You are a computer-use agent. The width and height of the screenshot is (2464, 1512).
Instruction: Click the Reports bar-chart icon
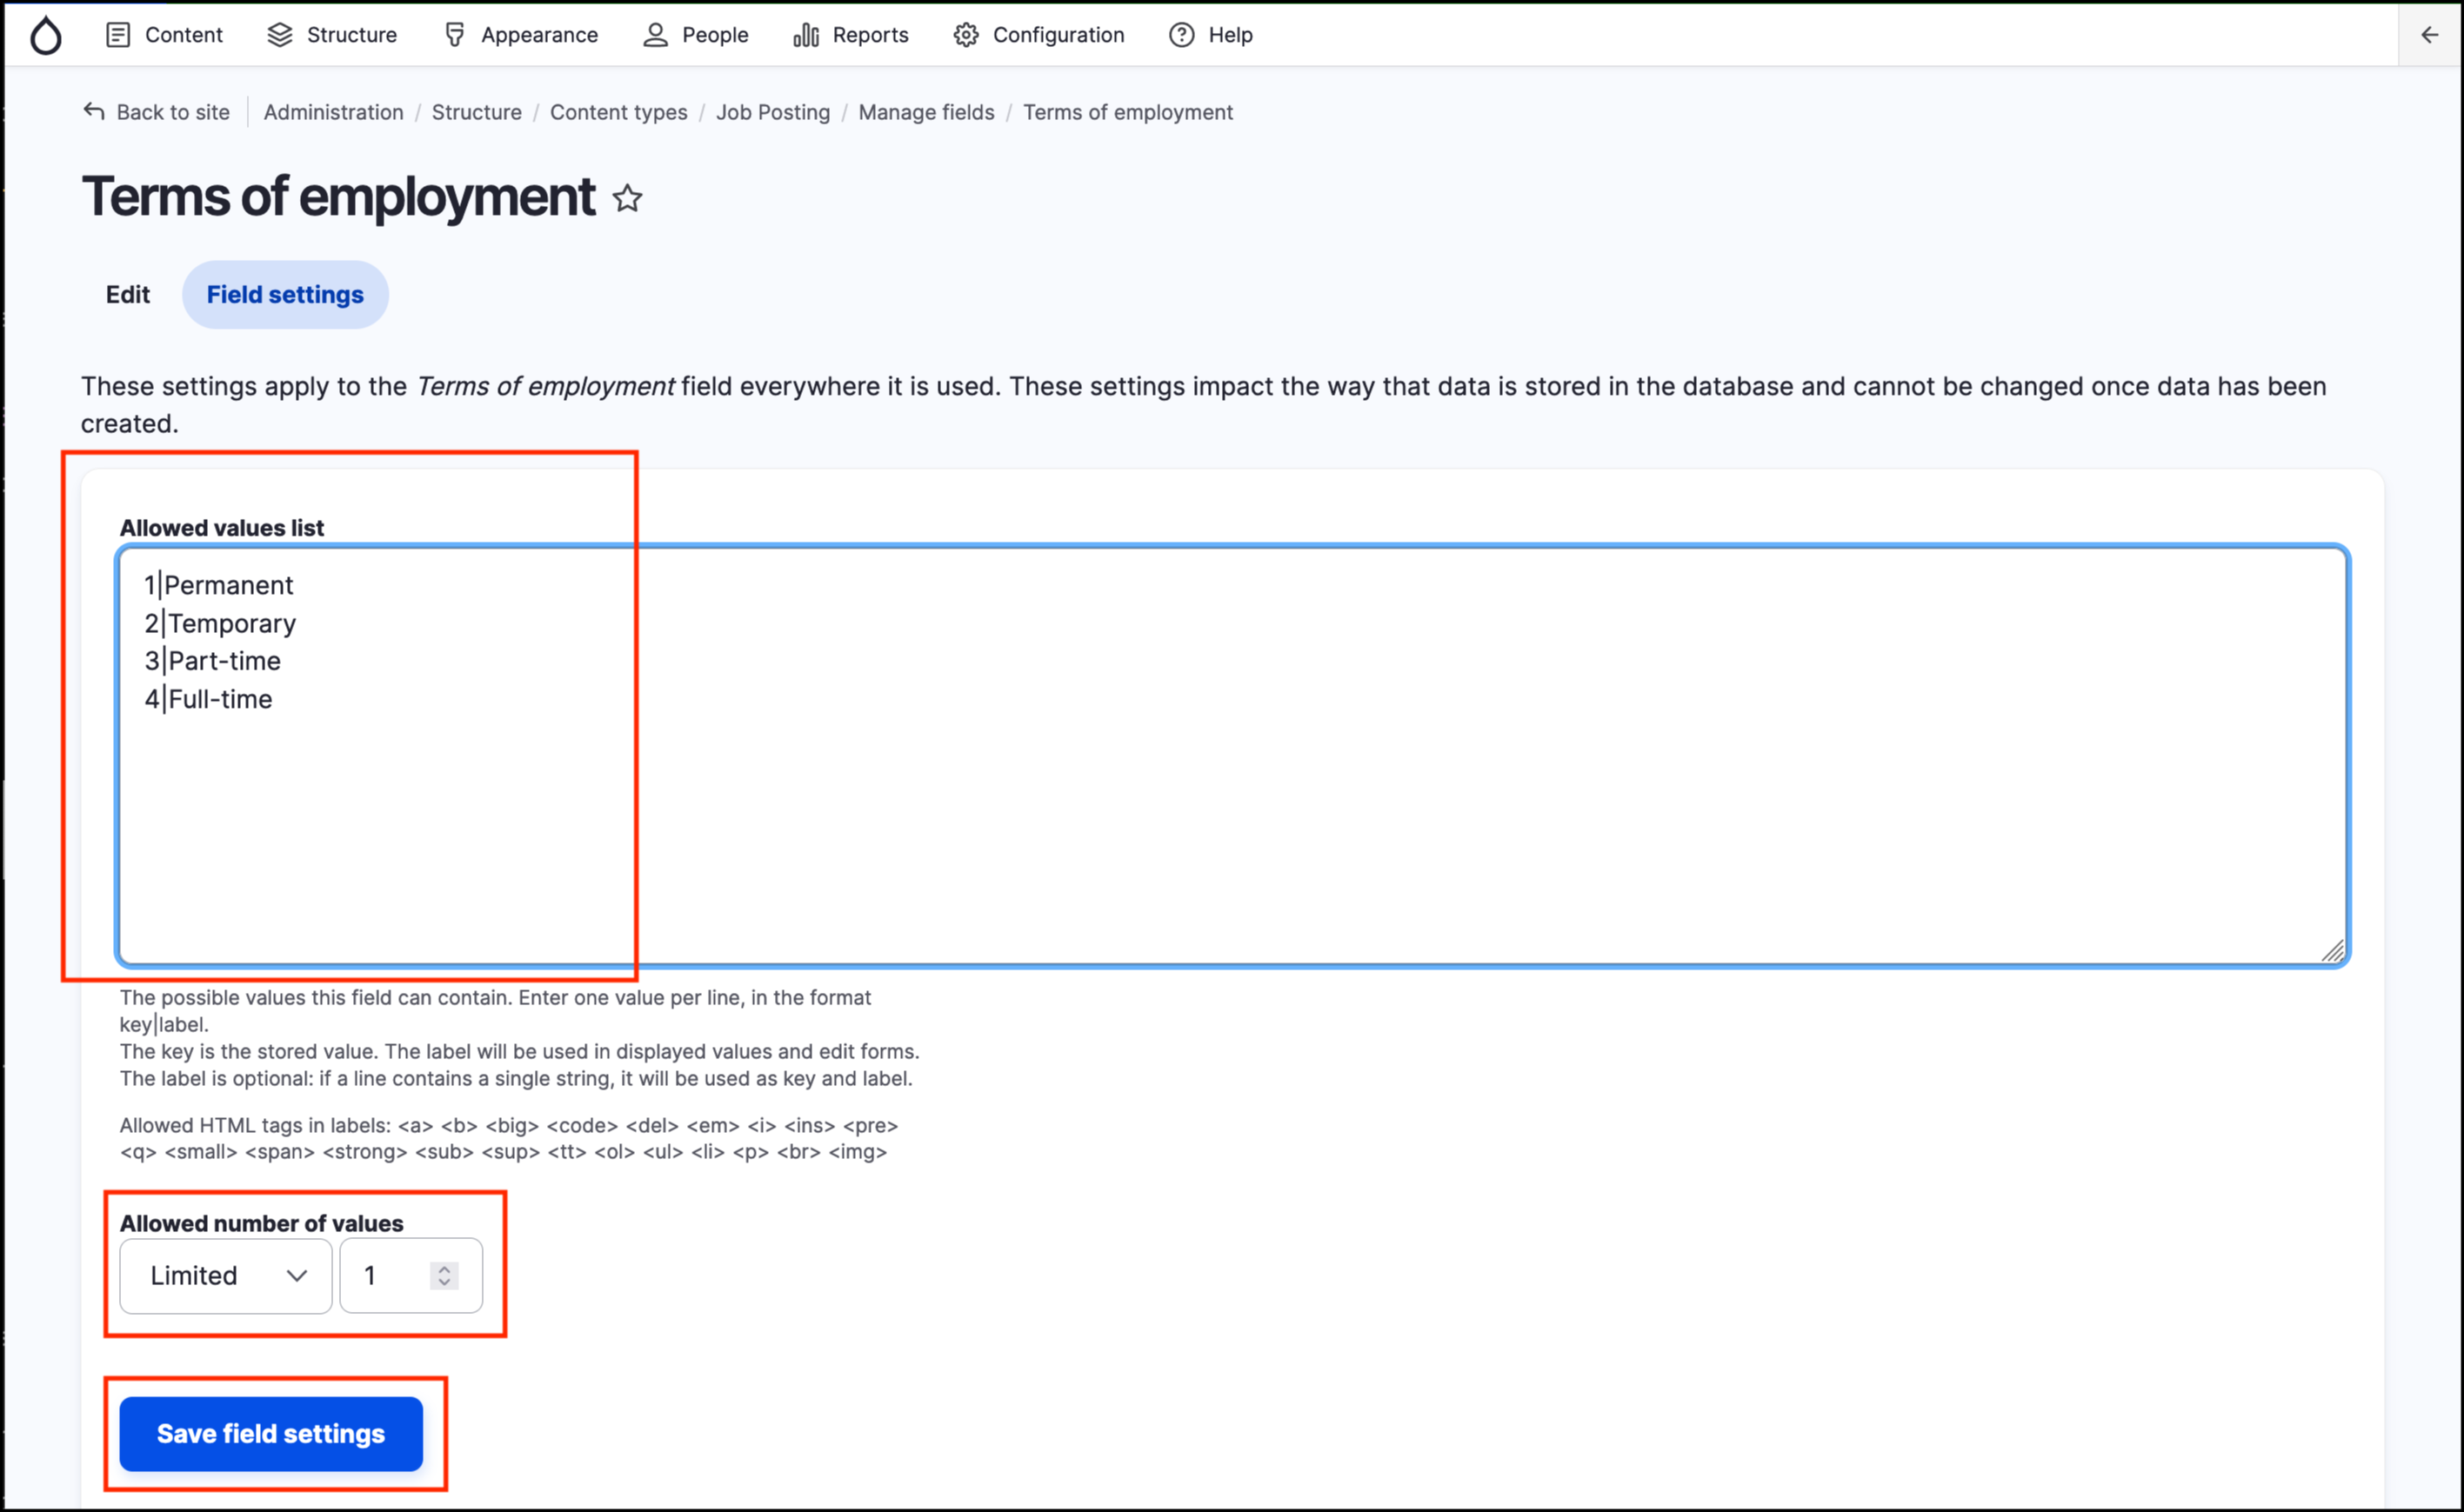[806, 34]
